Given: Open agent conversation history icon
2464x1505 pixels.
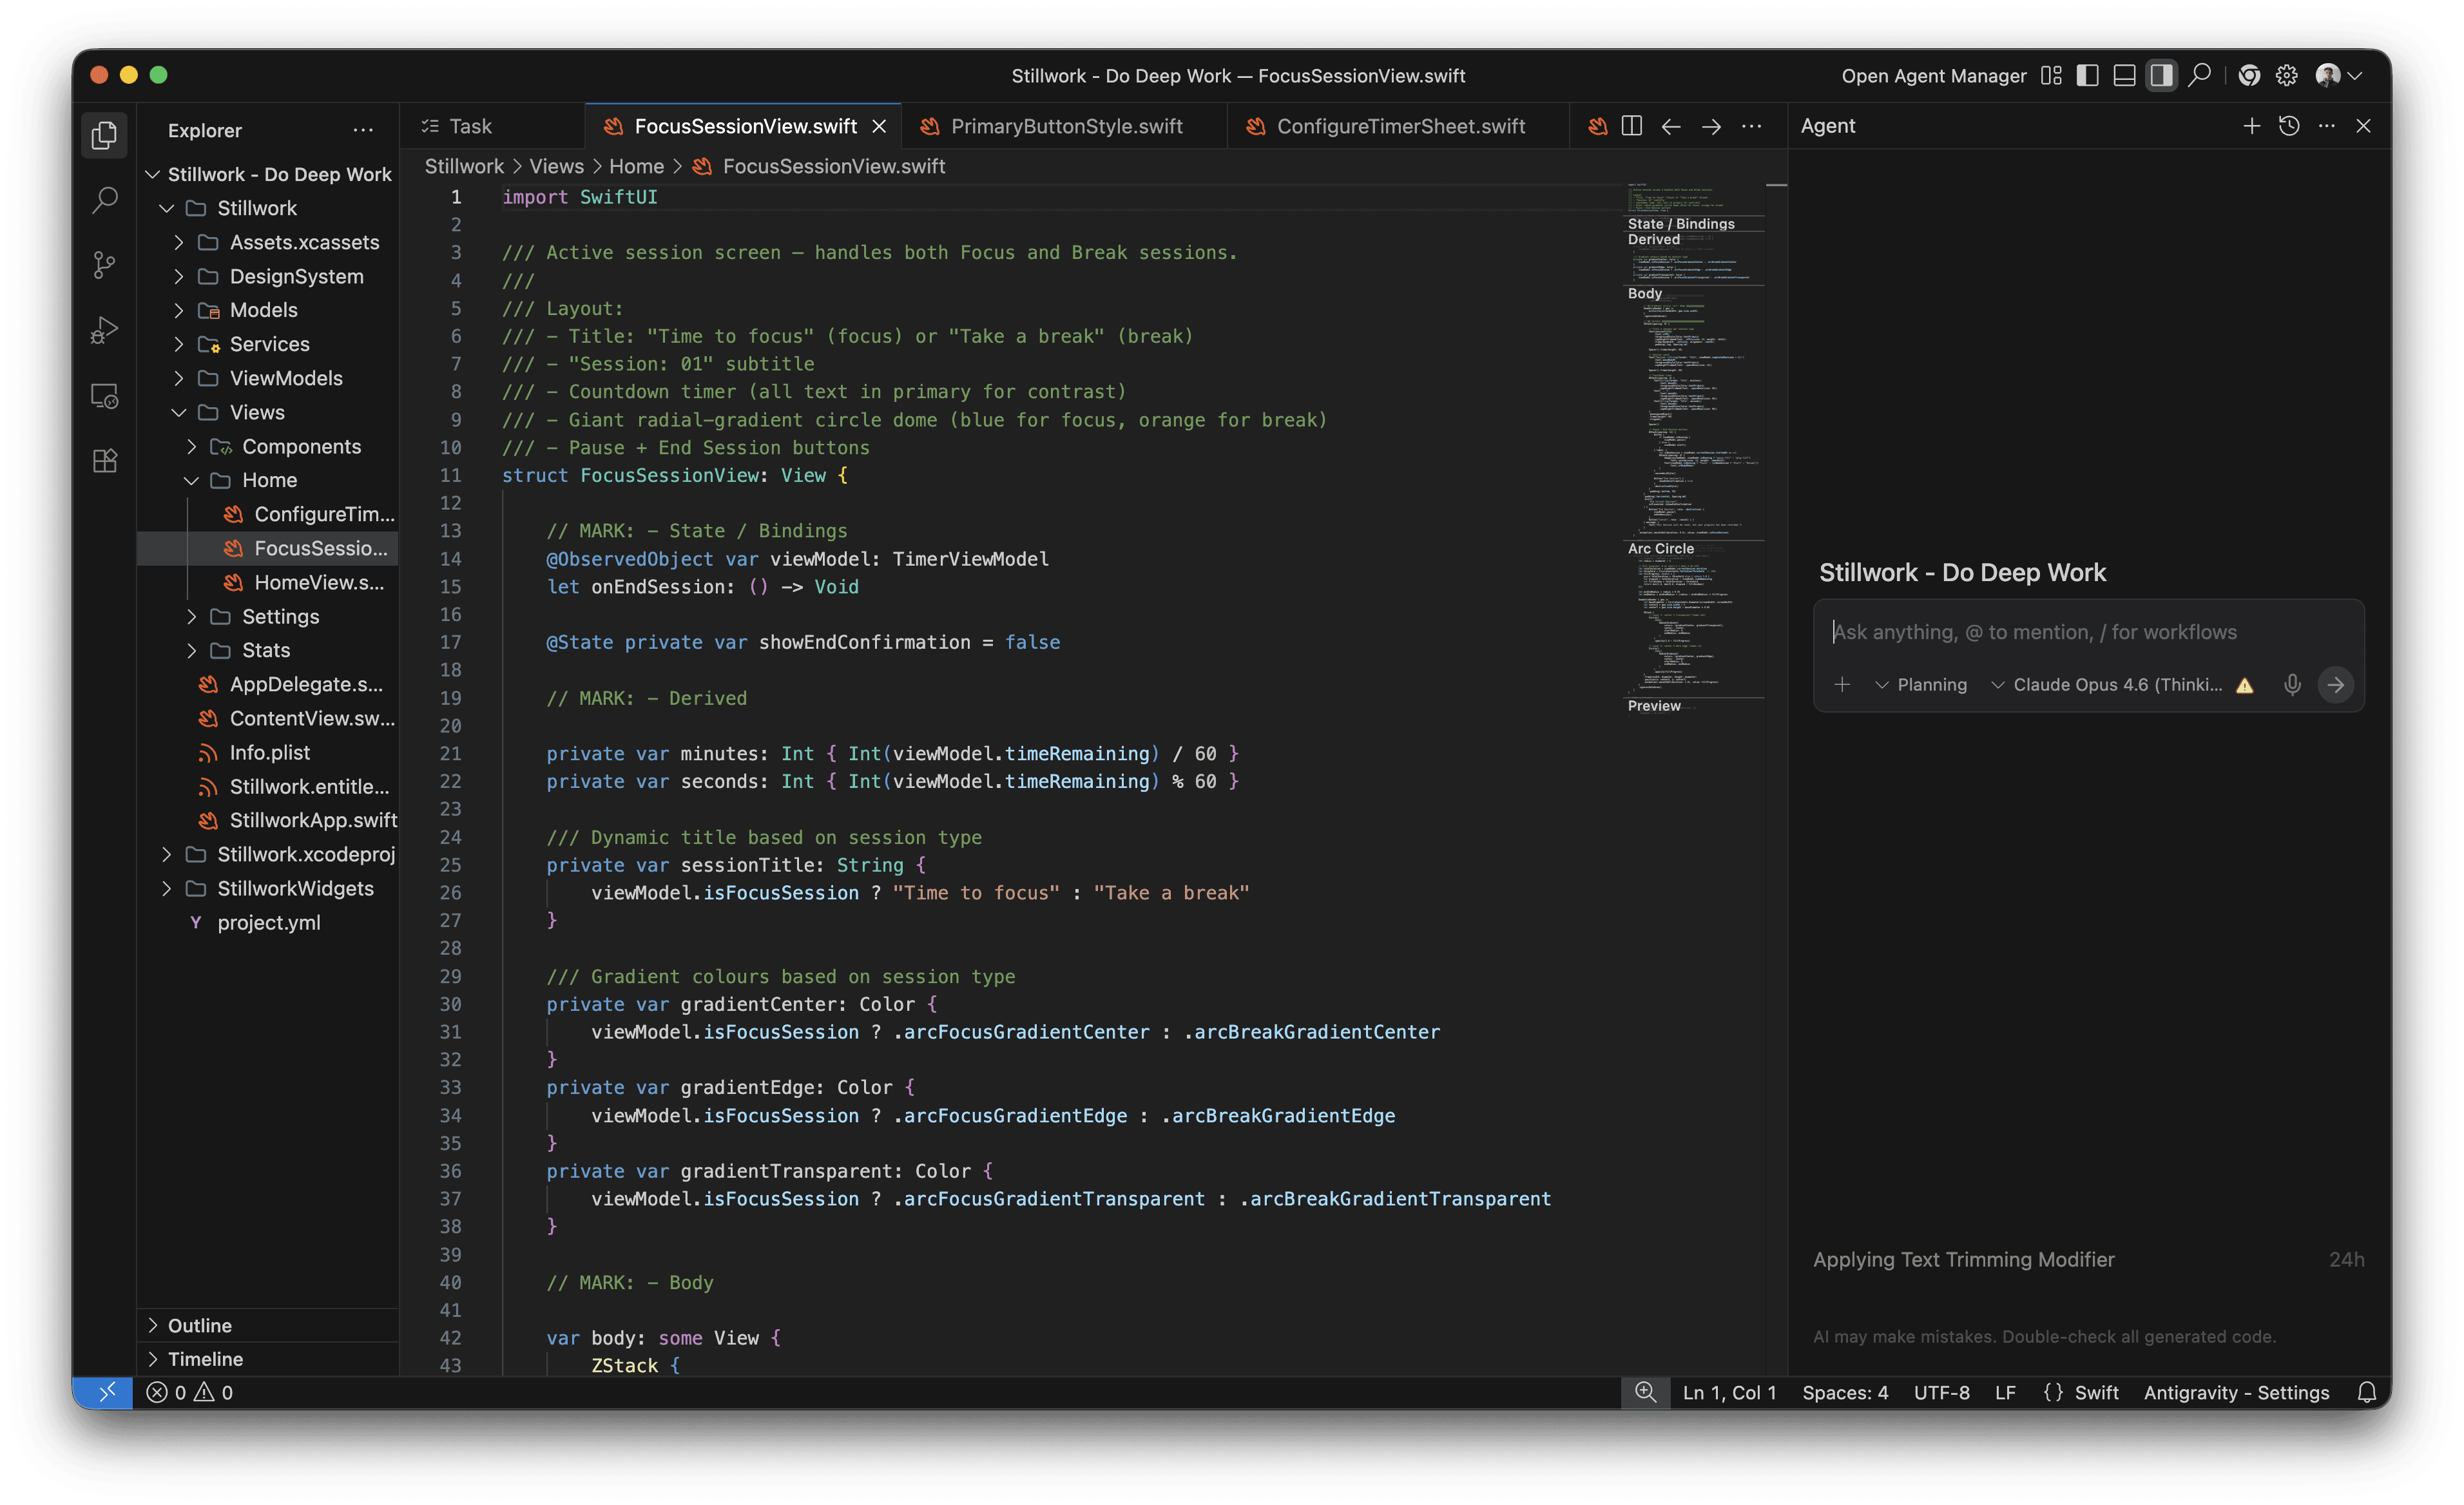Looking at the screenshot, I should click(2289, 126).
